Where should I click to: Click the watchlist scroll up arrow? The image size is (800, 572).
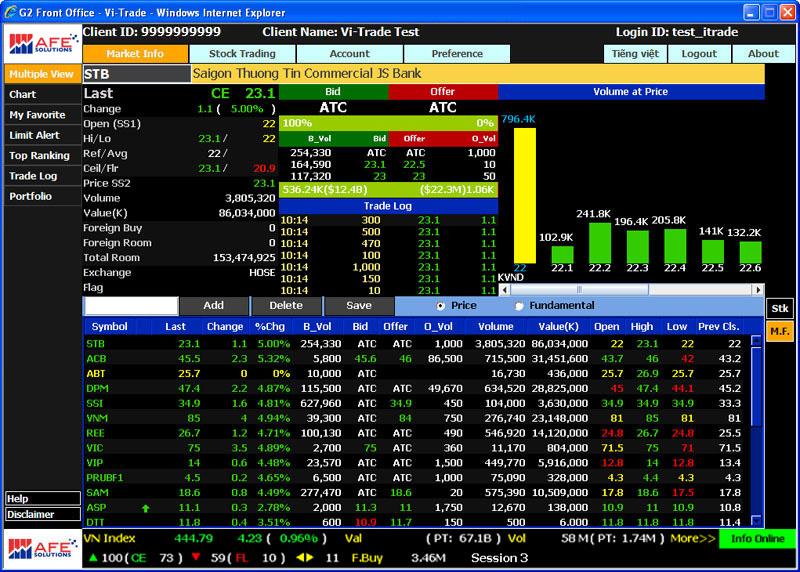pyautogui.click(x=756, y=340)
